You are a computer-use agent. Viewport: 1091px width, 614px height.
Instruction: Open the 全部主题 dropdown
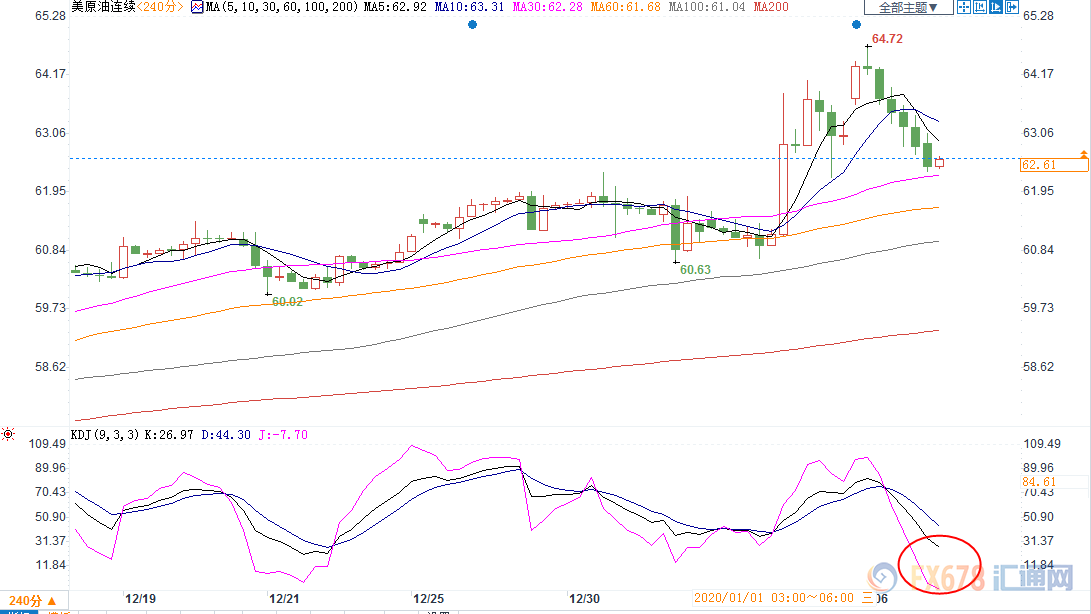pos(908,8)
